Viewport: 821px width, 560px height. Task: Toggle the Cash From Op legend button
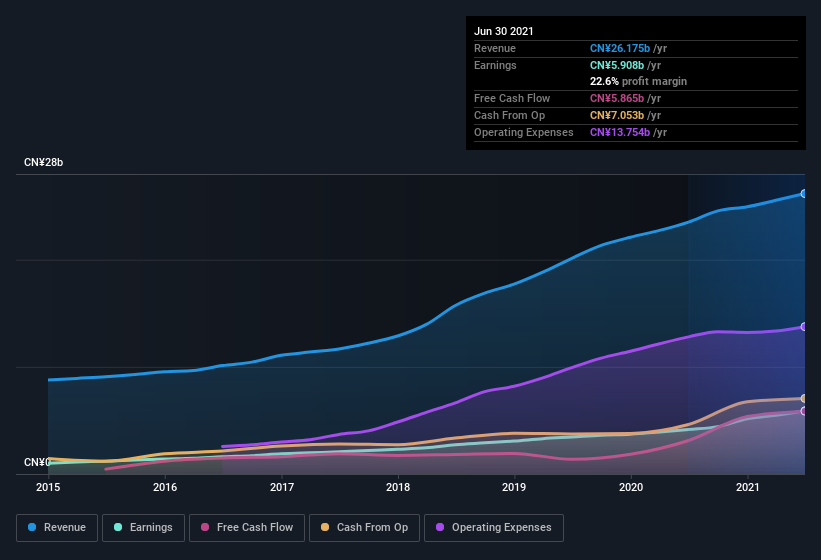pos(364,528)
